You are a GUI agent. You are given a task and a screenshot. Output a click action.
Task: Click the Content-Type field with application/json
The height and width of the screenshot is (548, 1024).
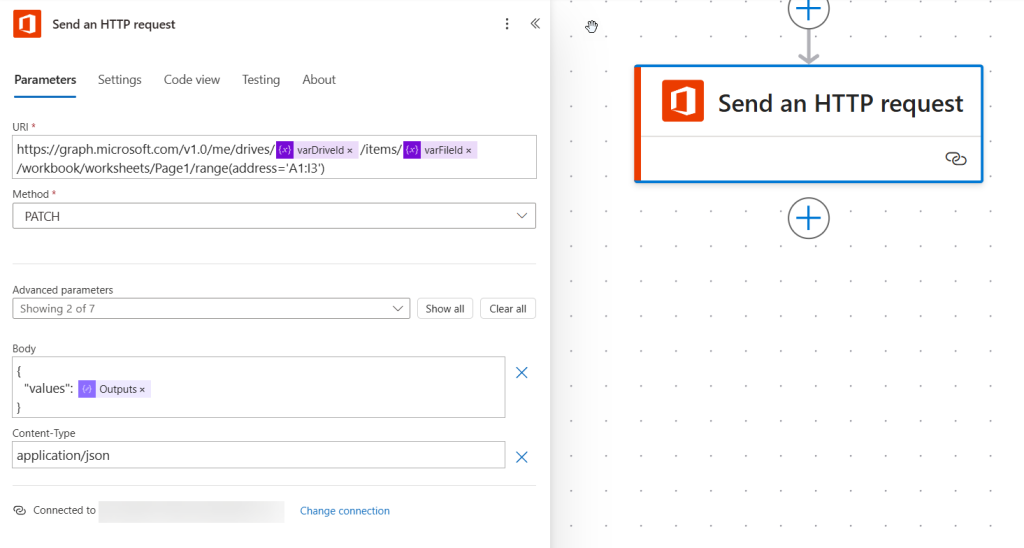259,455
